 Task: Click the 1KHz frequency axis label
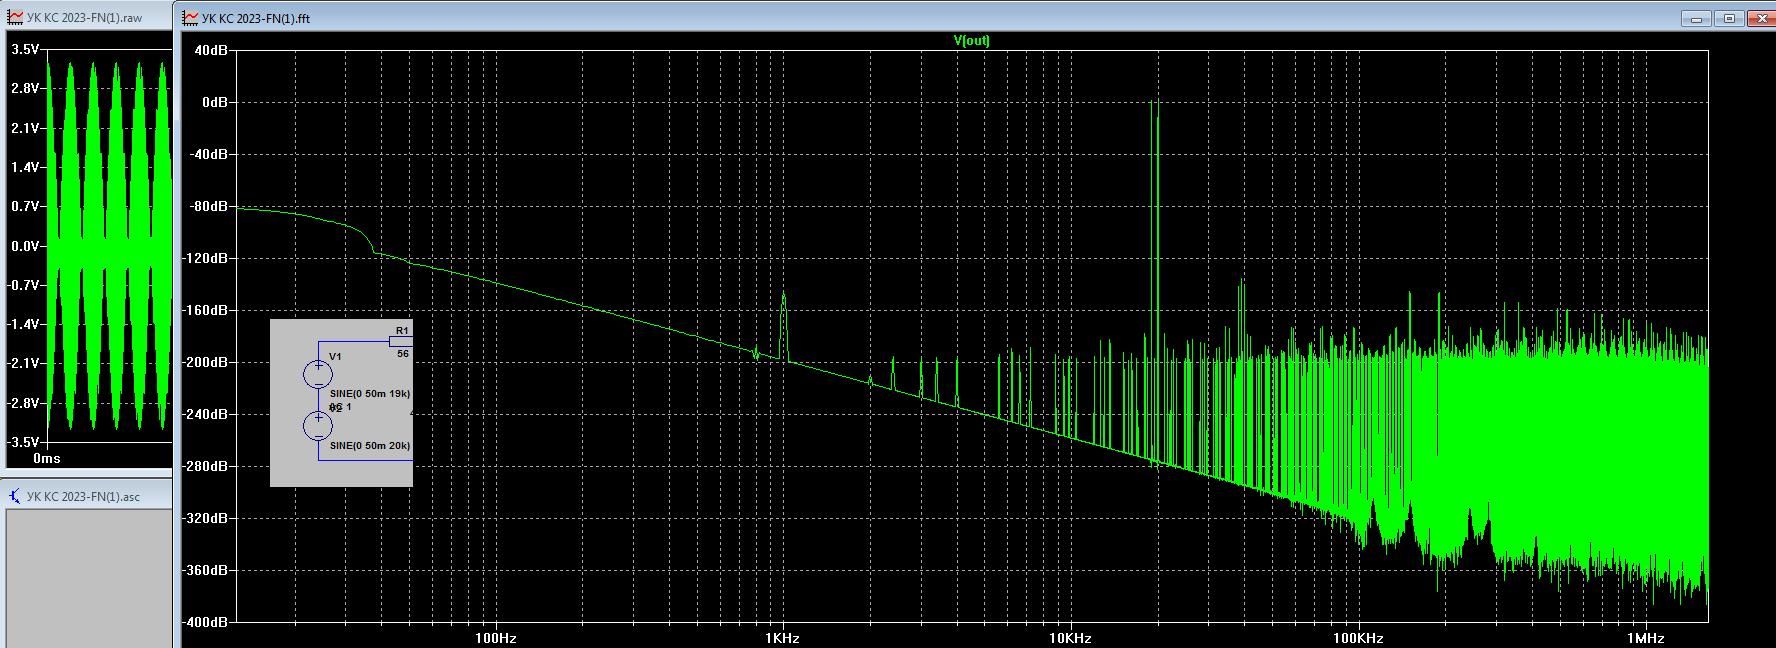(x=782, y=638)
